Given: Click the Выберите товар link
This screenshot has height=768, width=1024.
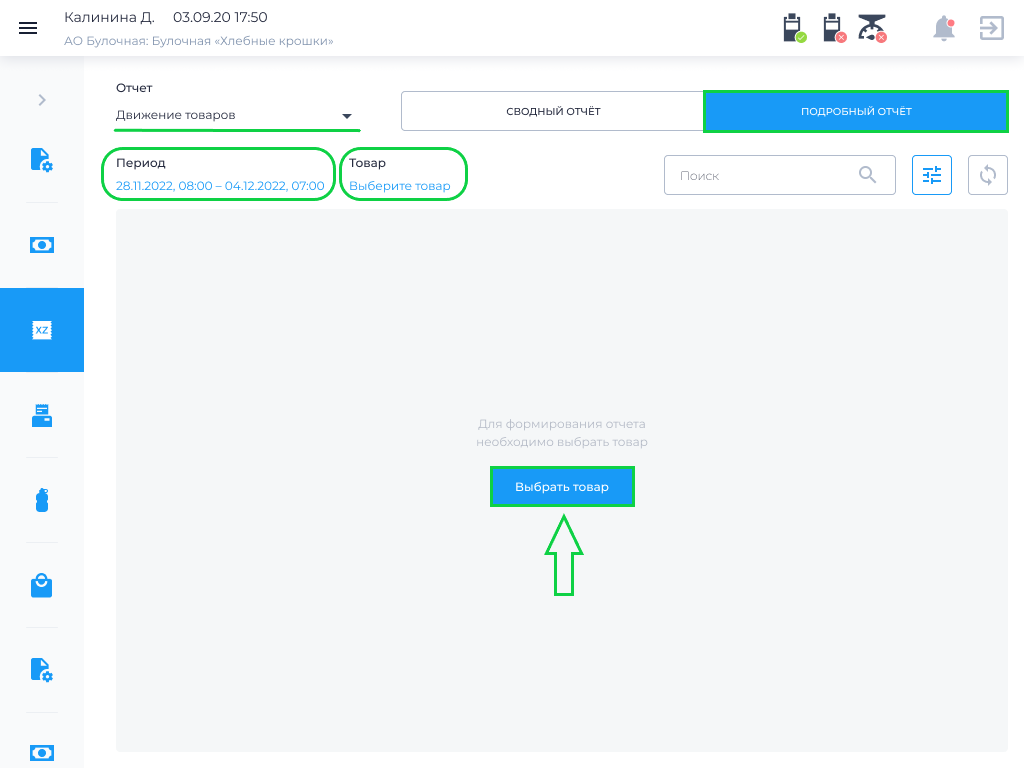Looking at the screenshot, I should pyautogui.click(x=400, y=186).
